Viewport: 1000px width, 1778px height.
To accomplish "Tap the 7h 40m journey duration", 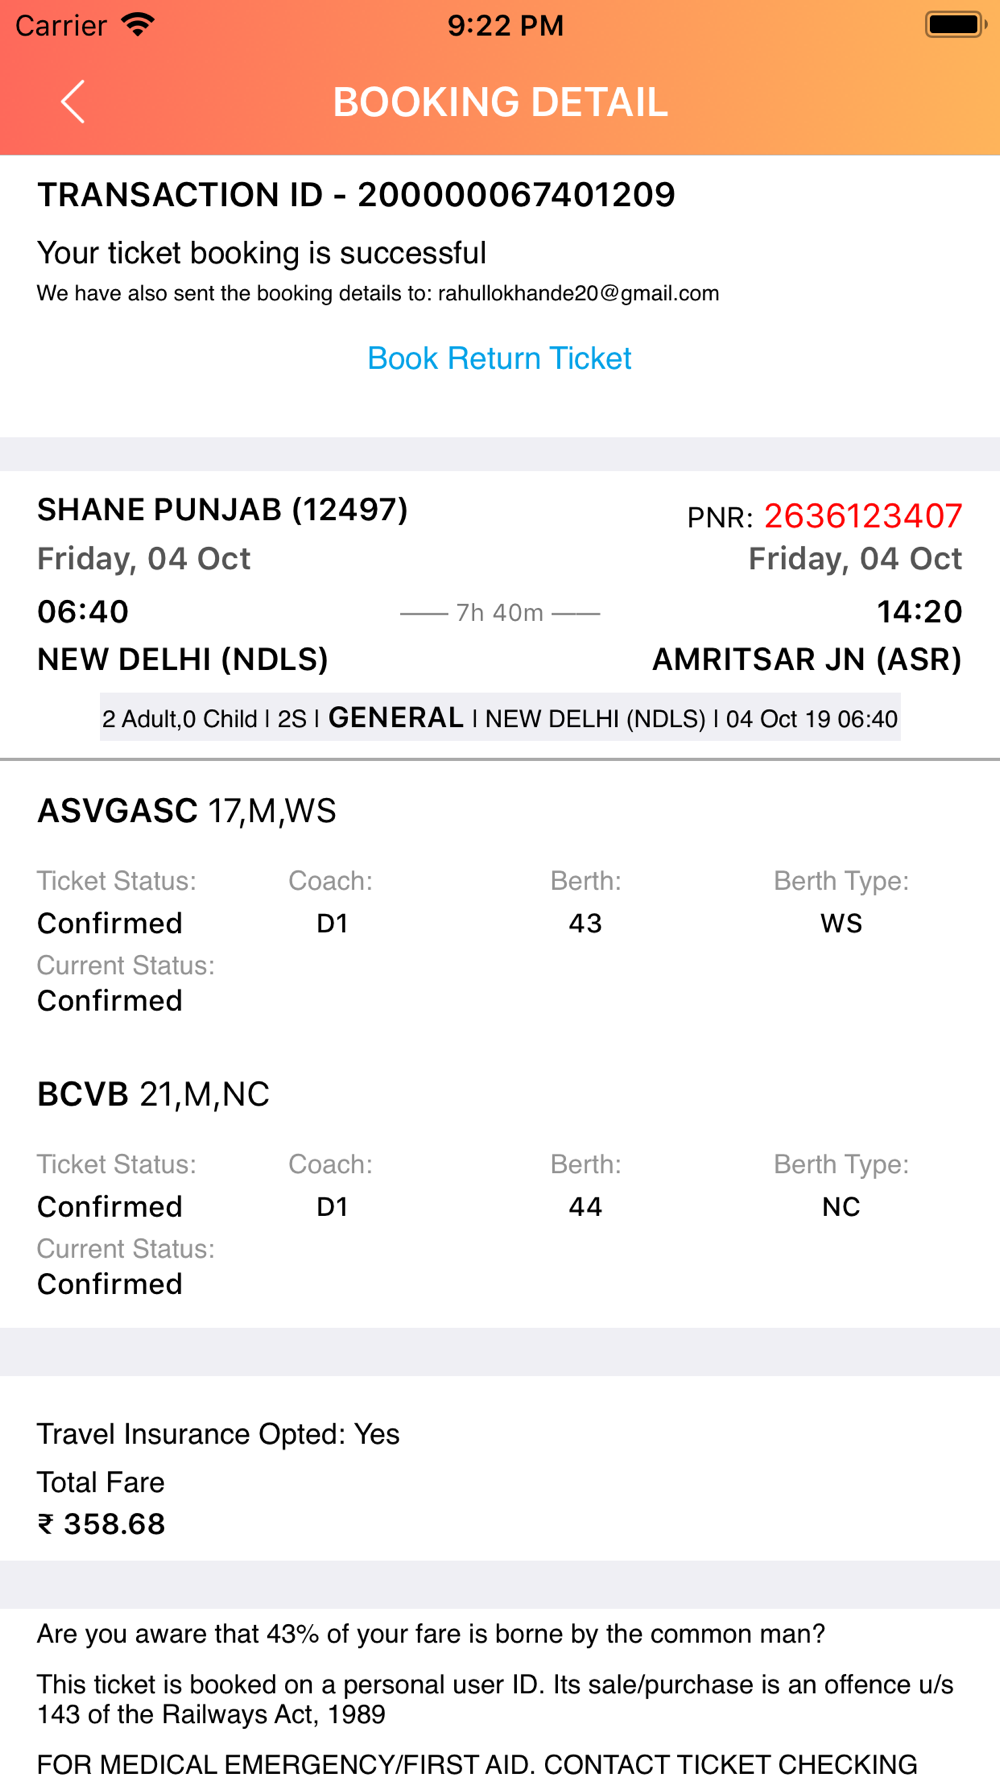I will click(500, 612).
